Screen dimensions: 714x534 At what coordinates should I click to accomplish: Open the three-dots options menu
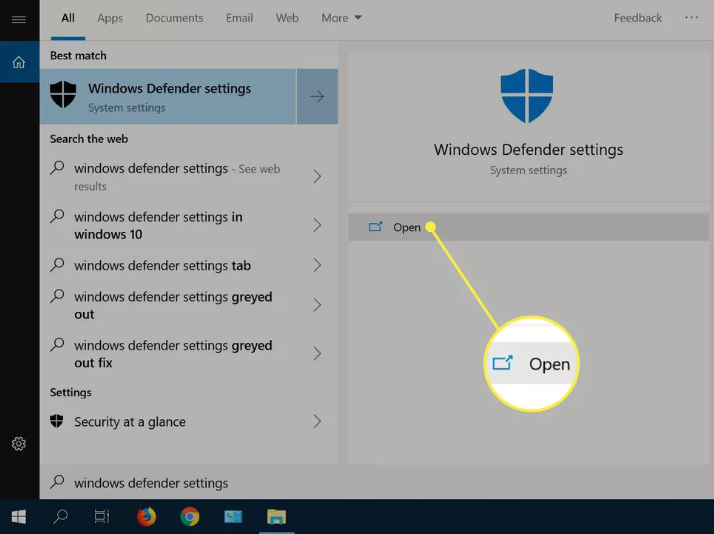coord(691,17)
